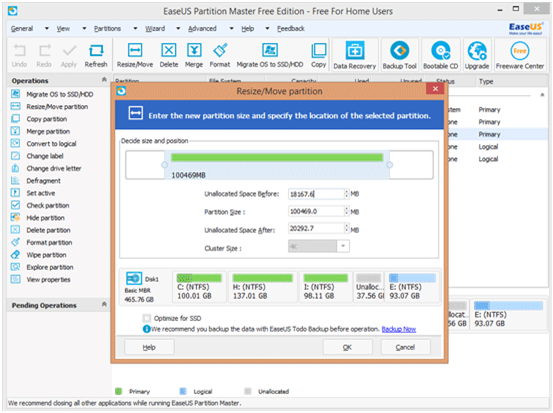This screenshot has height=413, width=553.
Task: Launch the Bootable CD creator
Action: click(x=440, y=55)
